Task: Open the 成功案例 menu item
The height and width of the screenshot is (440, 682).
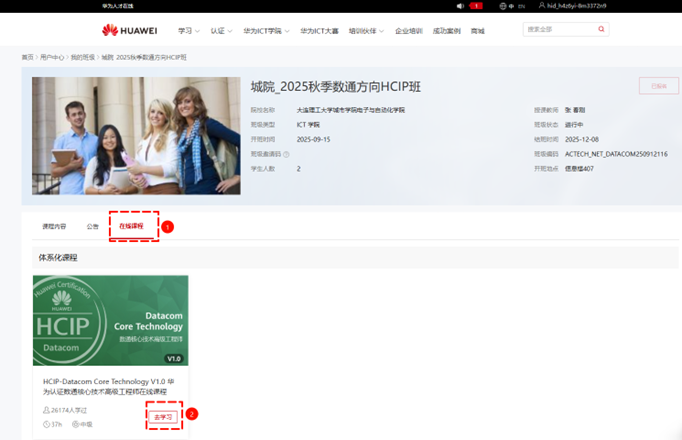Action: tap(447, 31)
